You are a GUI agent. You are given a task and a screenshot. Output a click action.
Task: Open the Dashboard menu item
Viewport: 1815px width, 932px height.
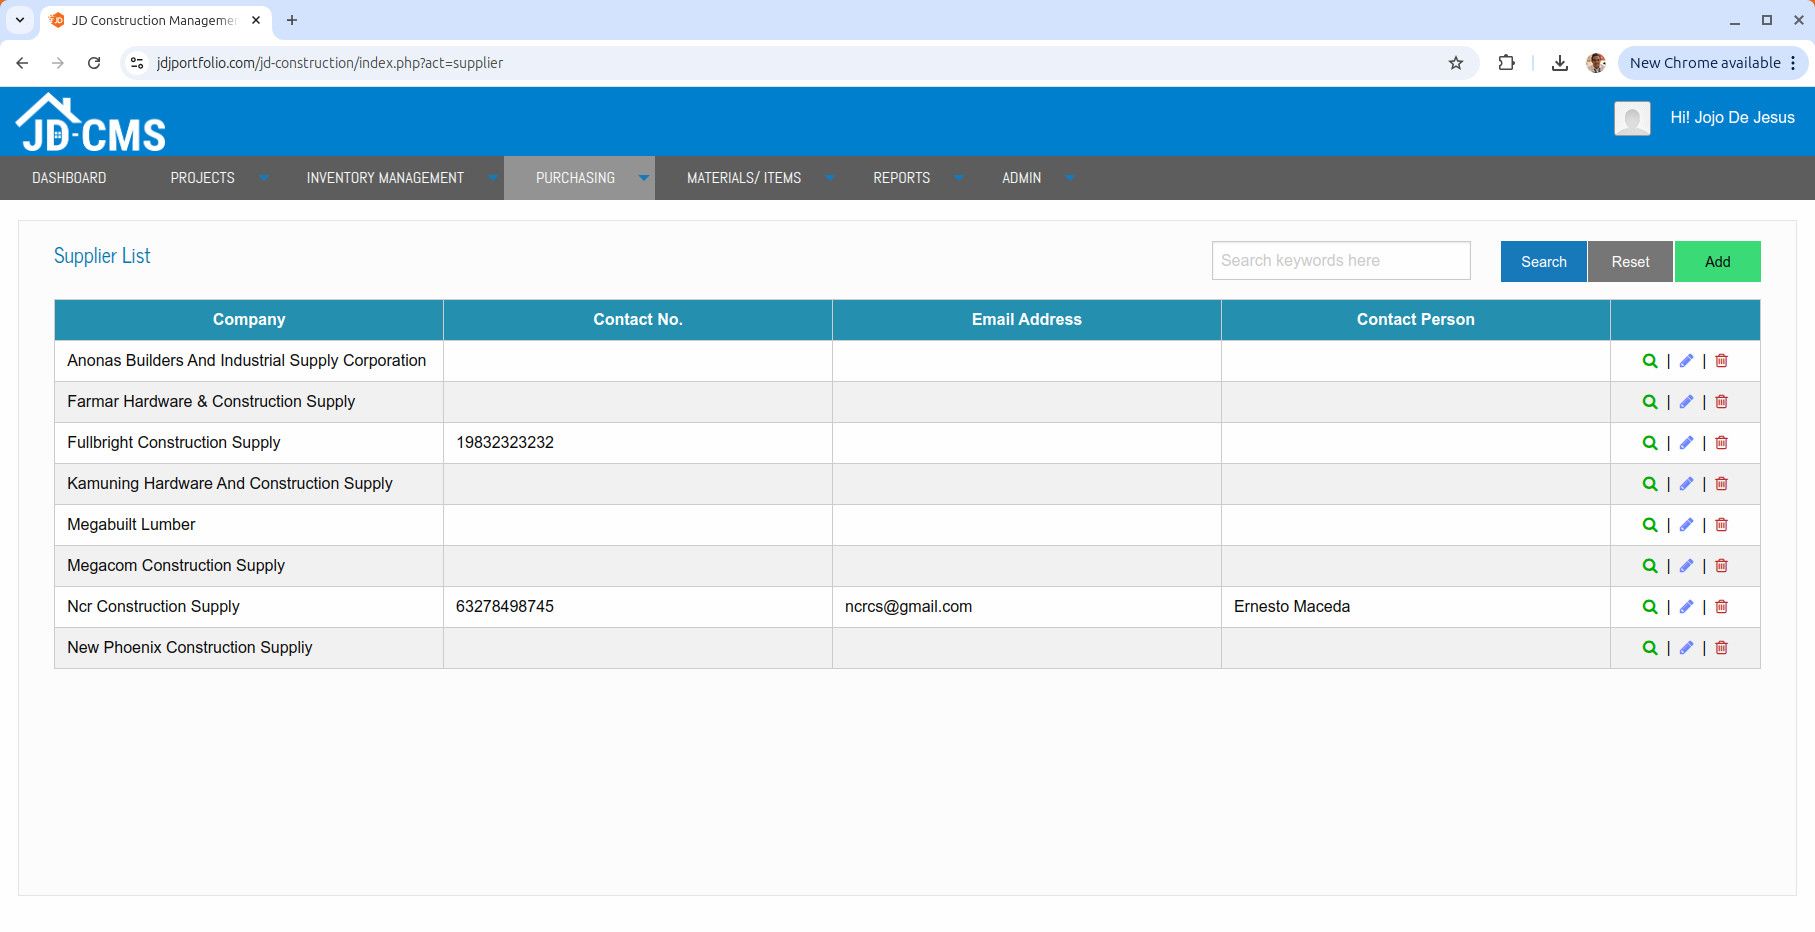click(69, 178)
